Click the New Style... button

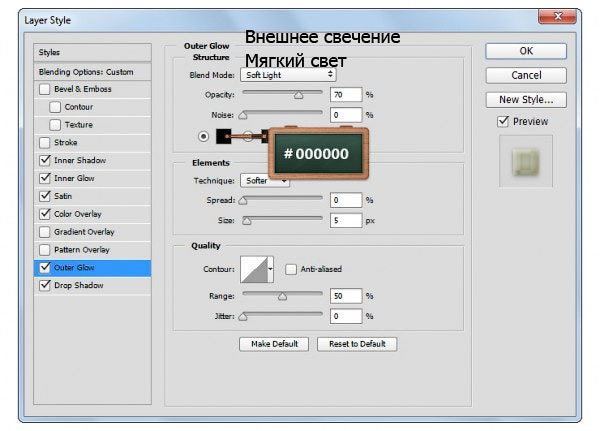tap(526, 100)
